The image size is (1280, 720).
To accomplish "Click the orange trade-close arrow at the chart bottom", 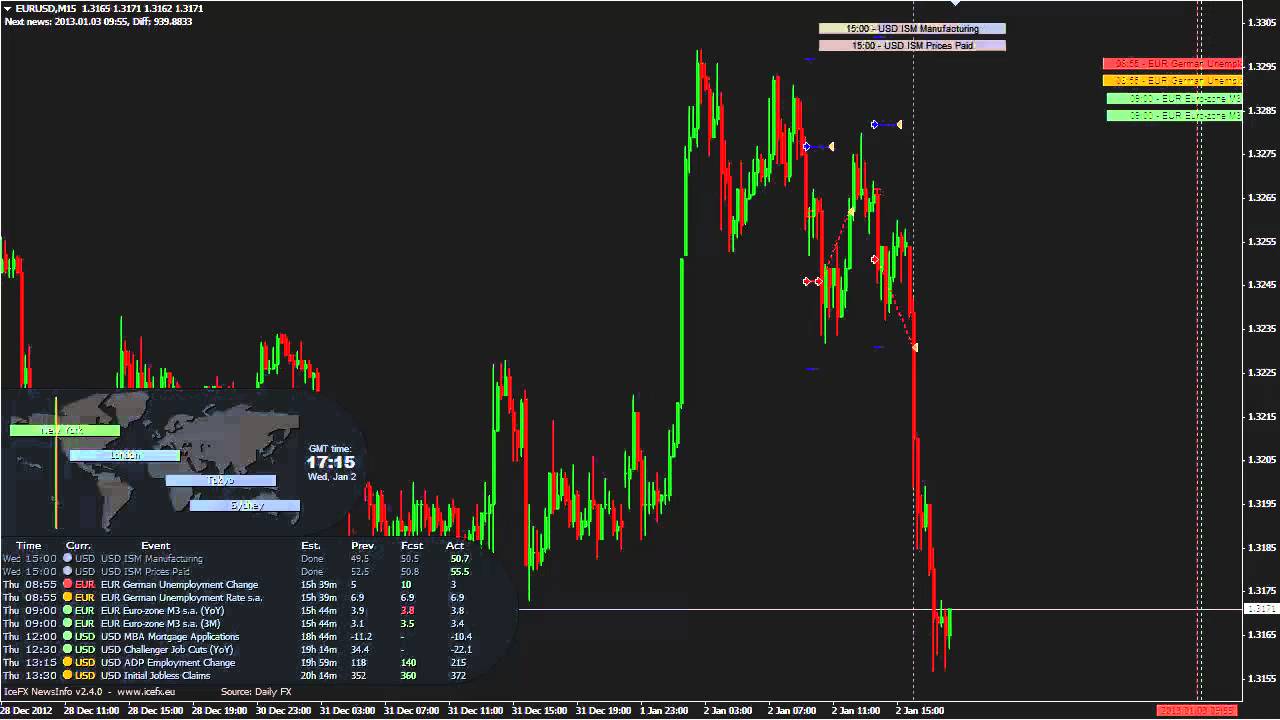I will tap(915, 347).
